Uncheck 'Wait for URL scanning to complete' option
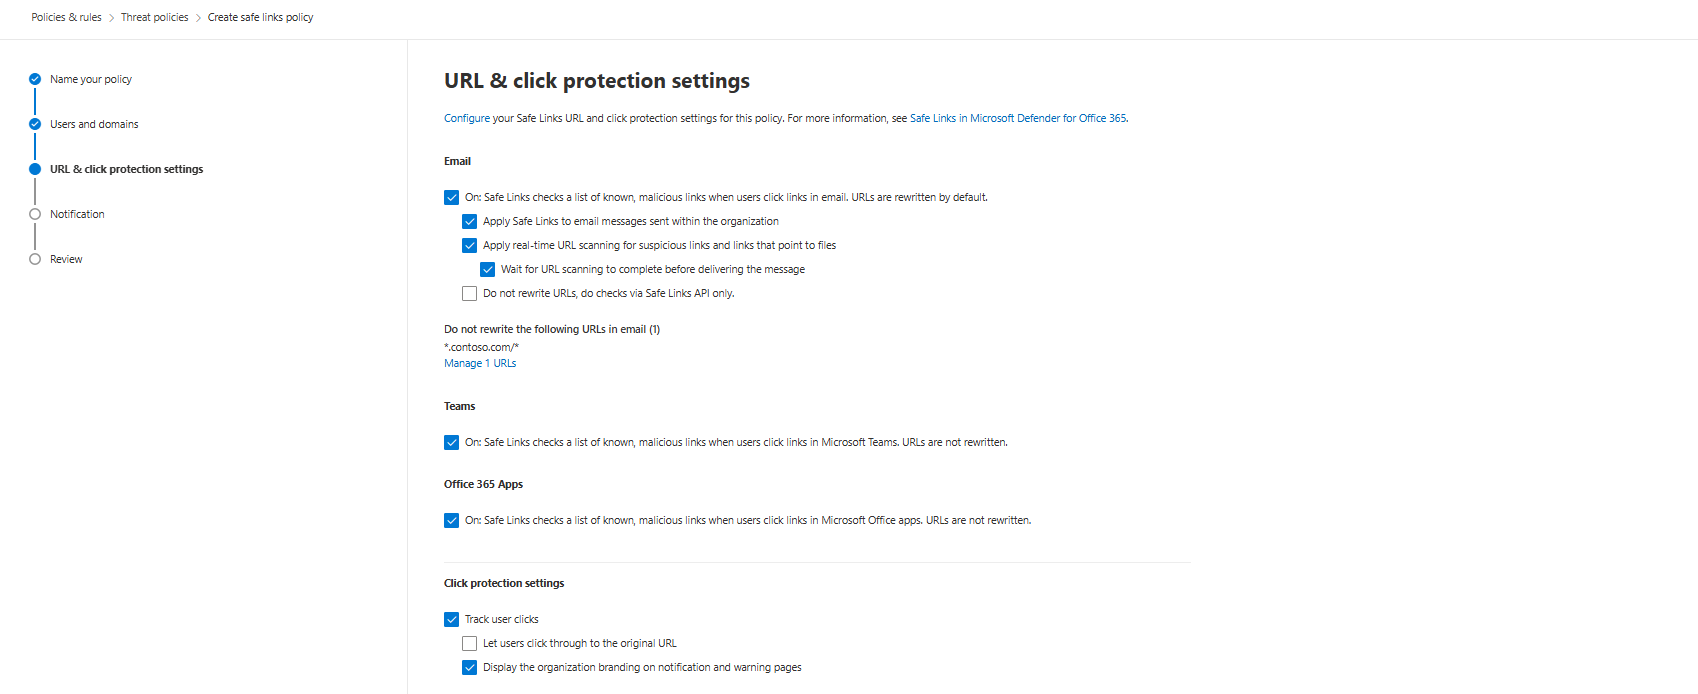1698x694 pixels. click(488, 270)
